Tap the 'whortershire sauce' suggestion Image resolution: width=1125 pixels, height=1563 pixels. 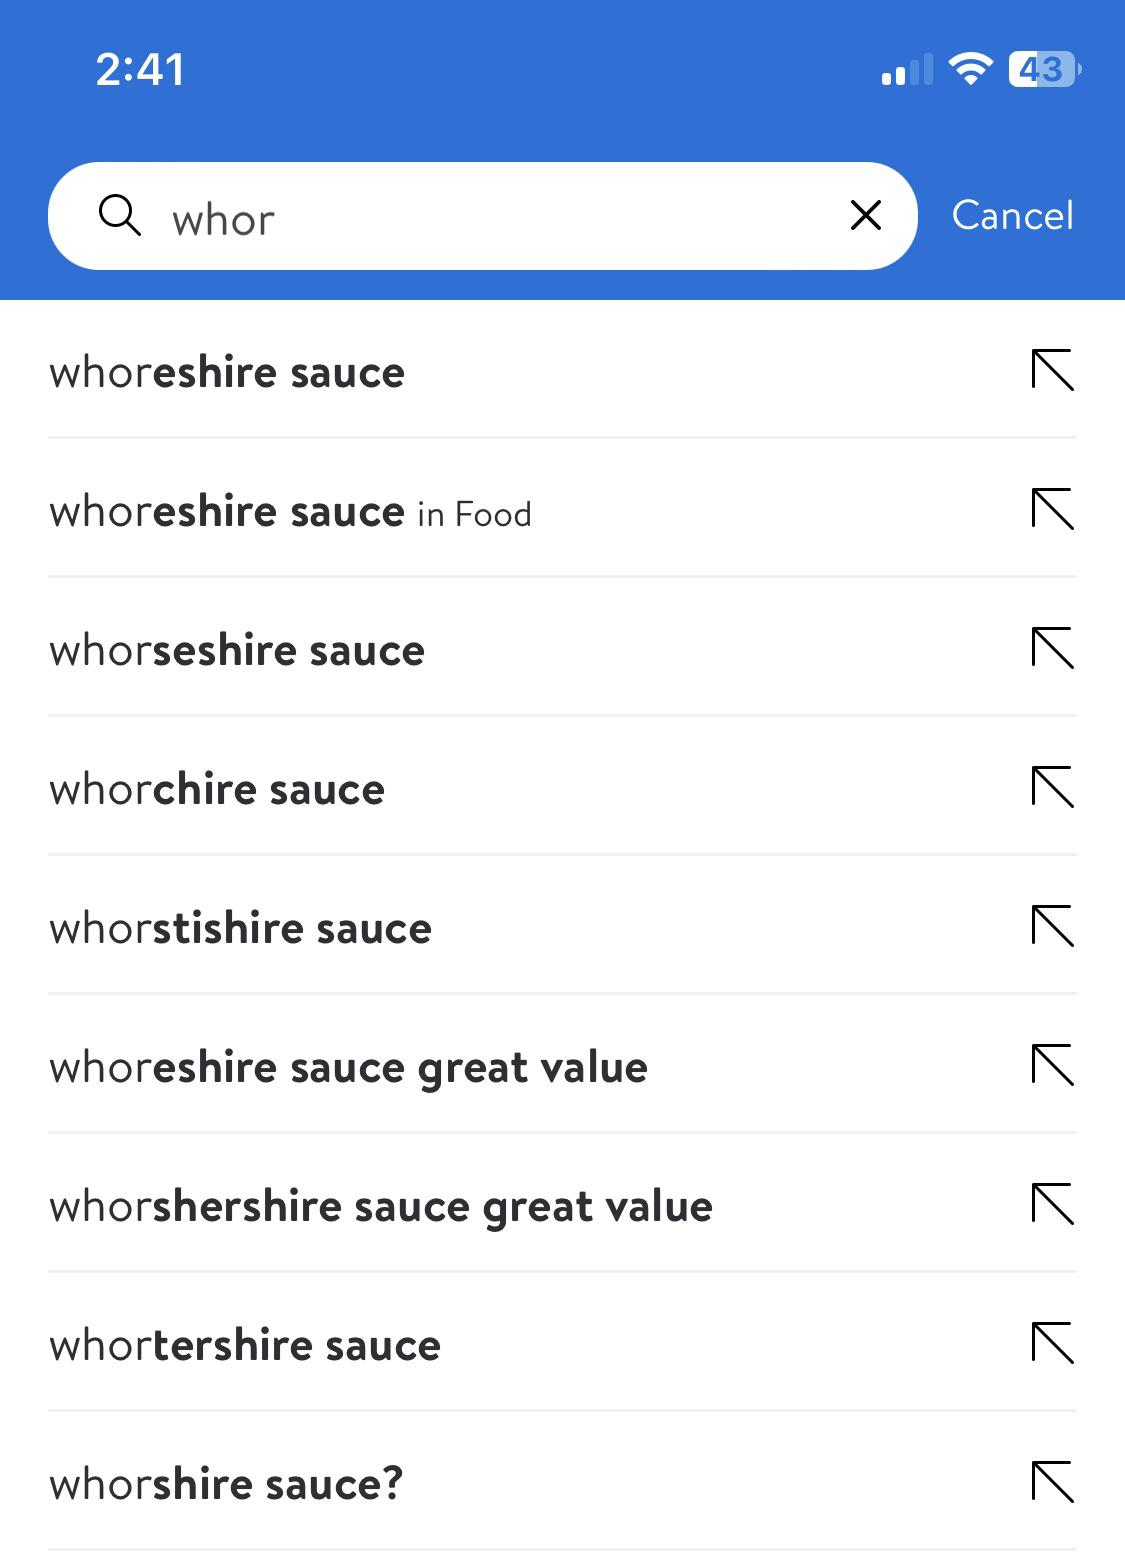pos(246,1346)
